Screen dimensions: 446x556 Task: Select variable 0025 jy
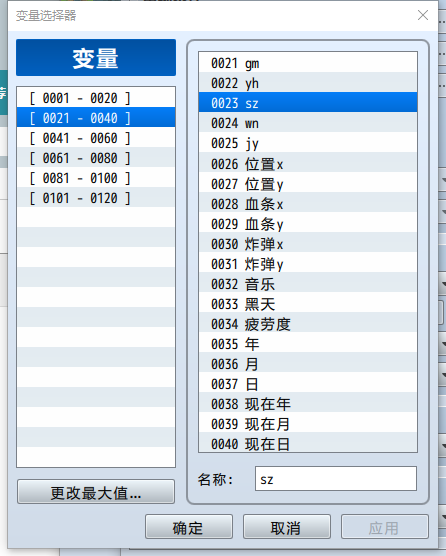(x=308, y=143)
